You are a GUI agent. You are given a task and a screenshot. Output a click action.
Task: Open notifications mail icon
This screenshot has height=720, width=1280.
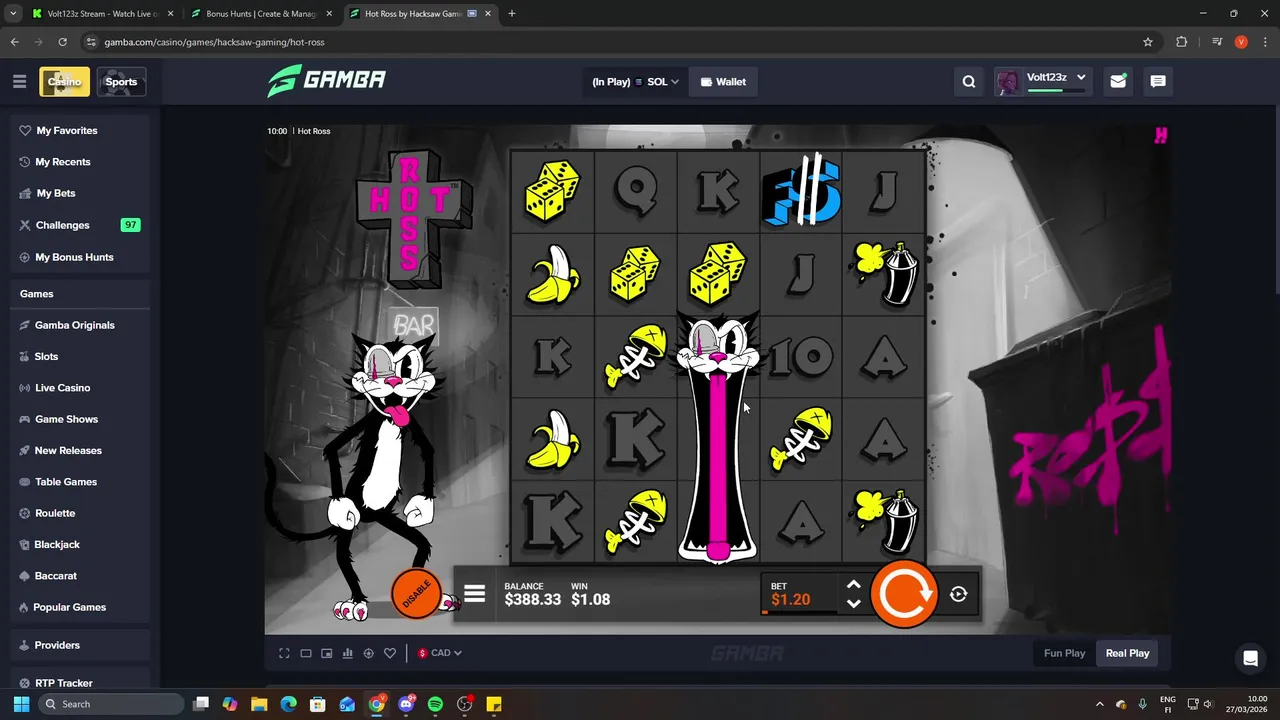(1118, 82)
